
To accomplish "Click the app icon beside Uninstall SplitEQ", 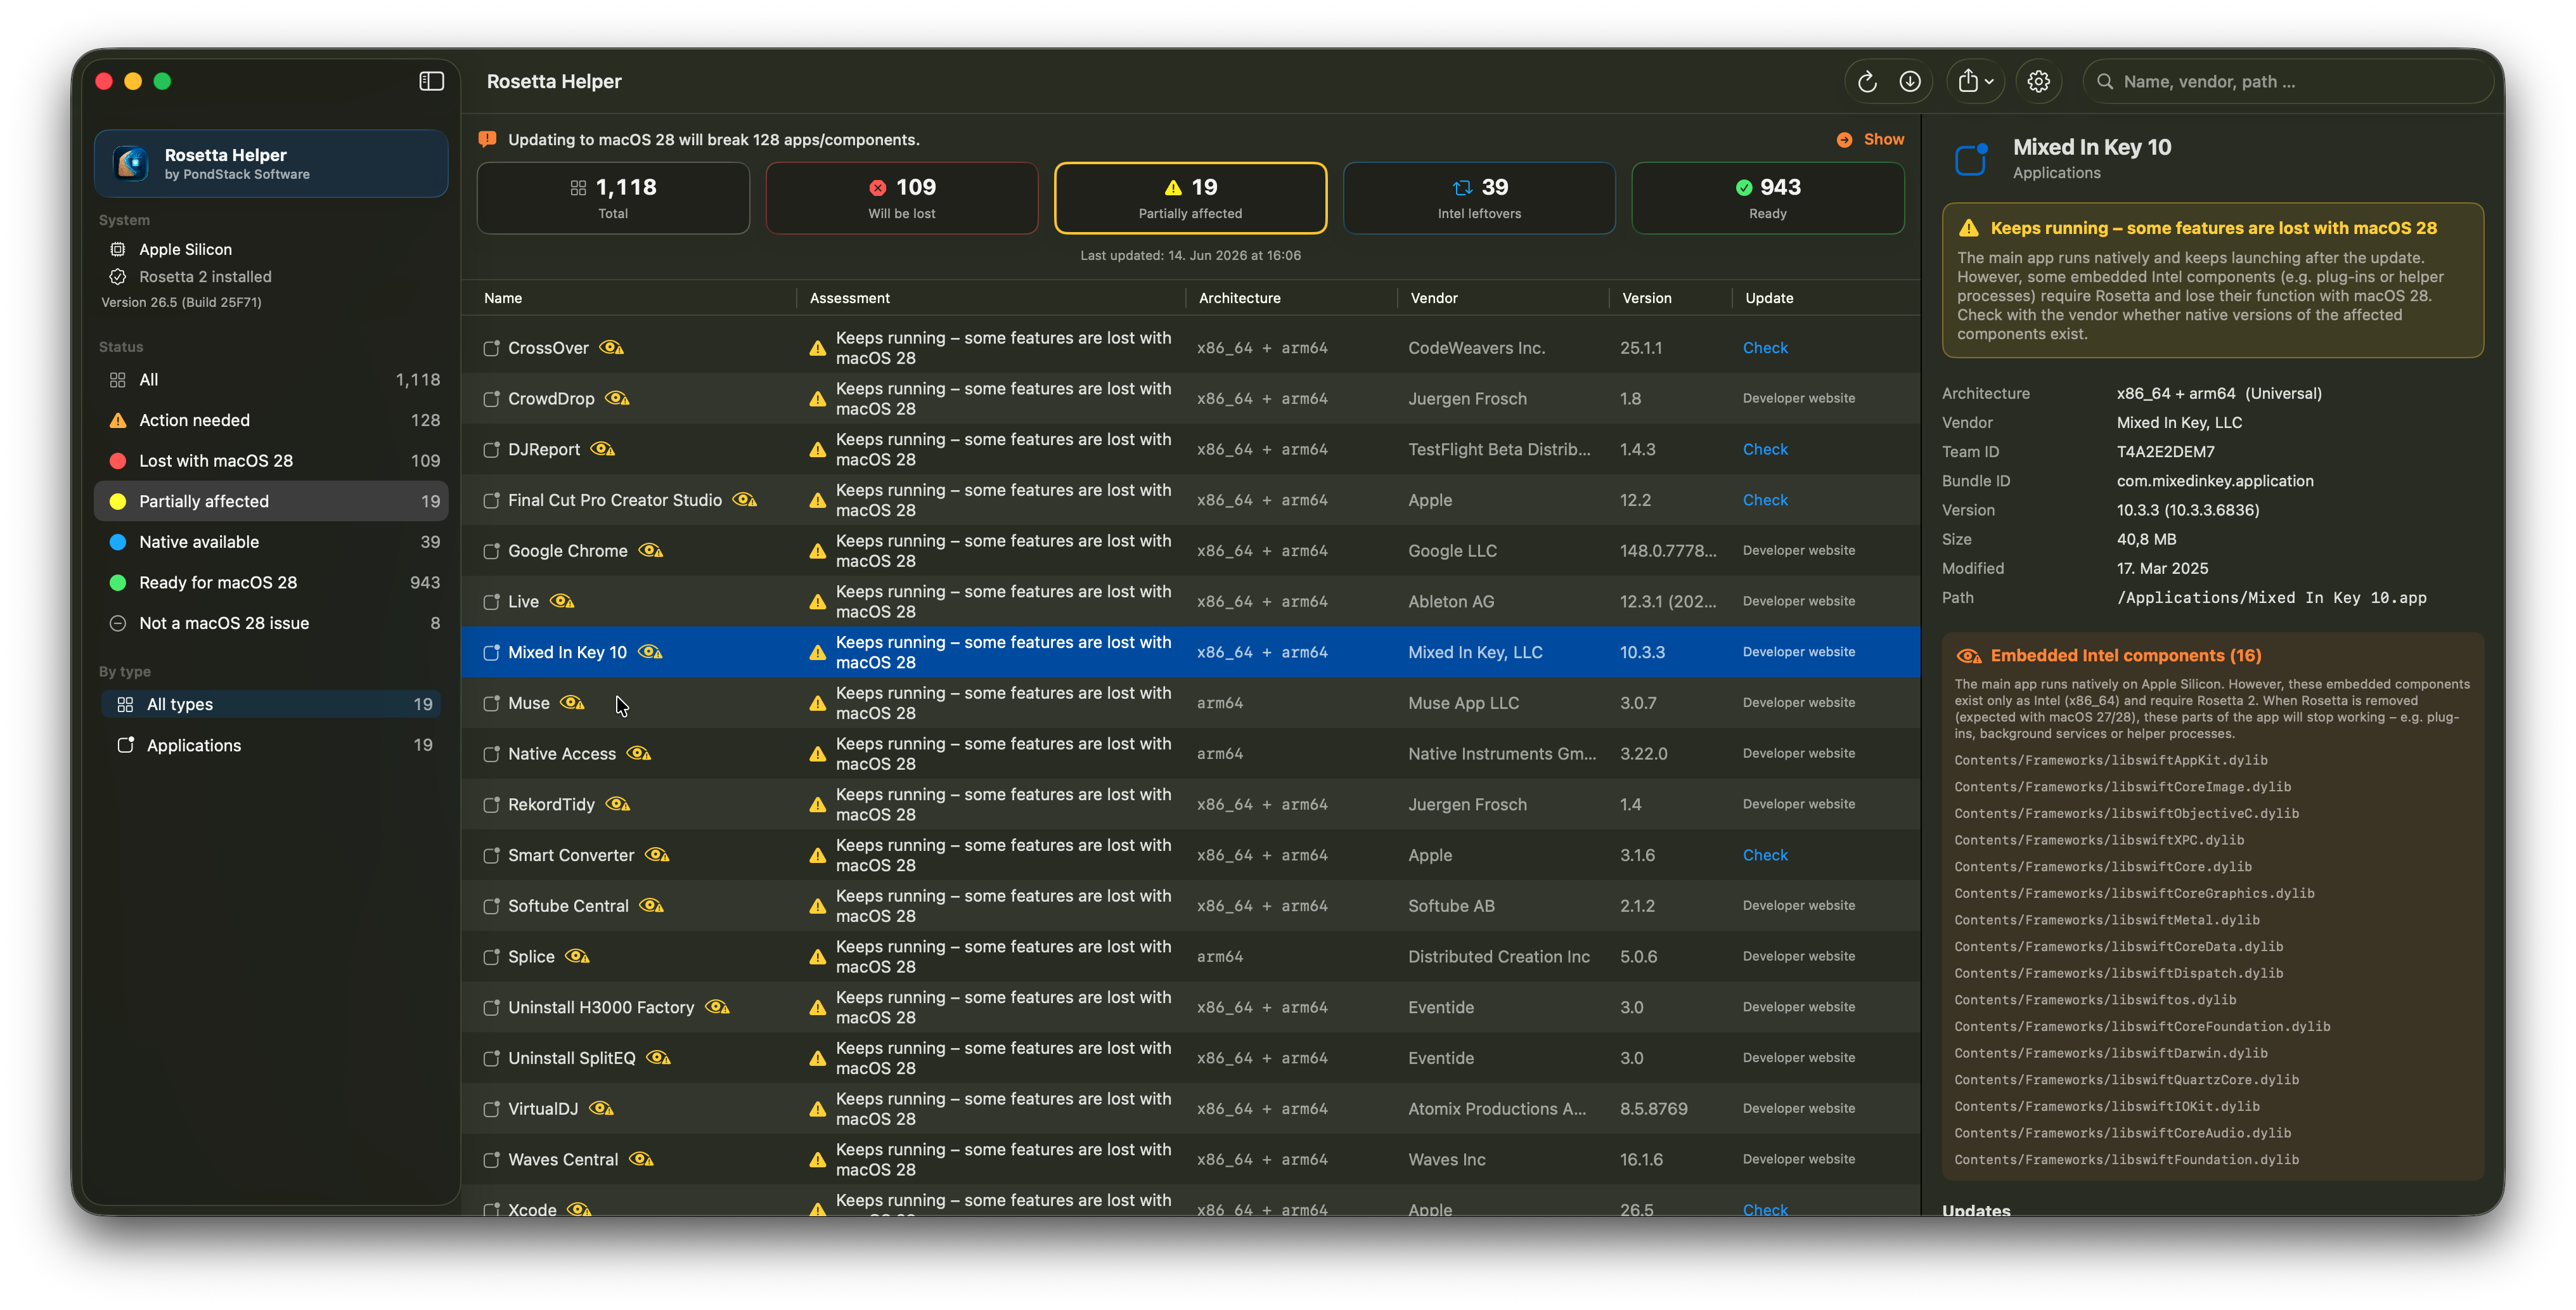I will click(x=491, y=1058).
